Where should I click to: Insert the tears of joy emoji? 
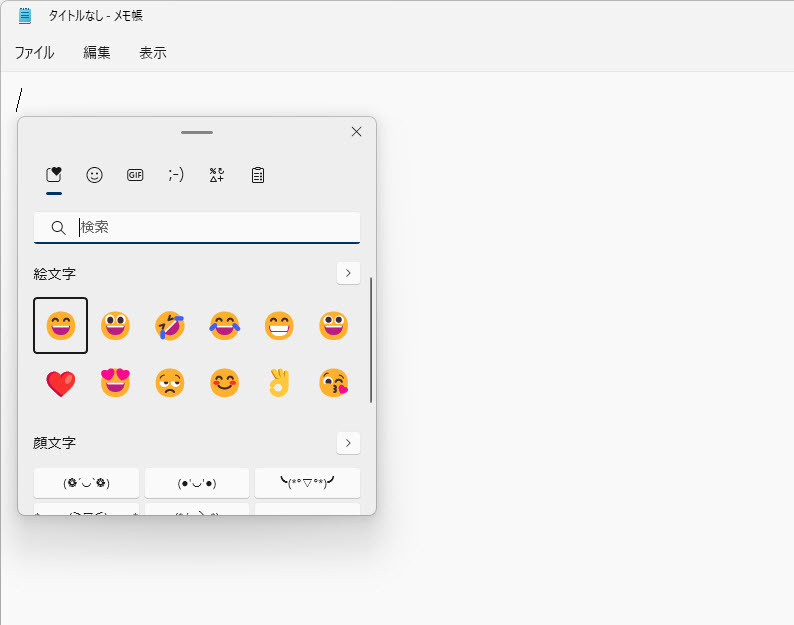click(x=224, y=326)
